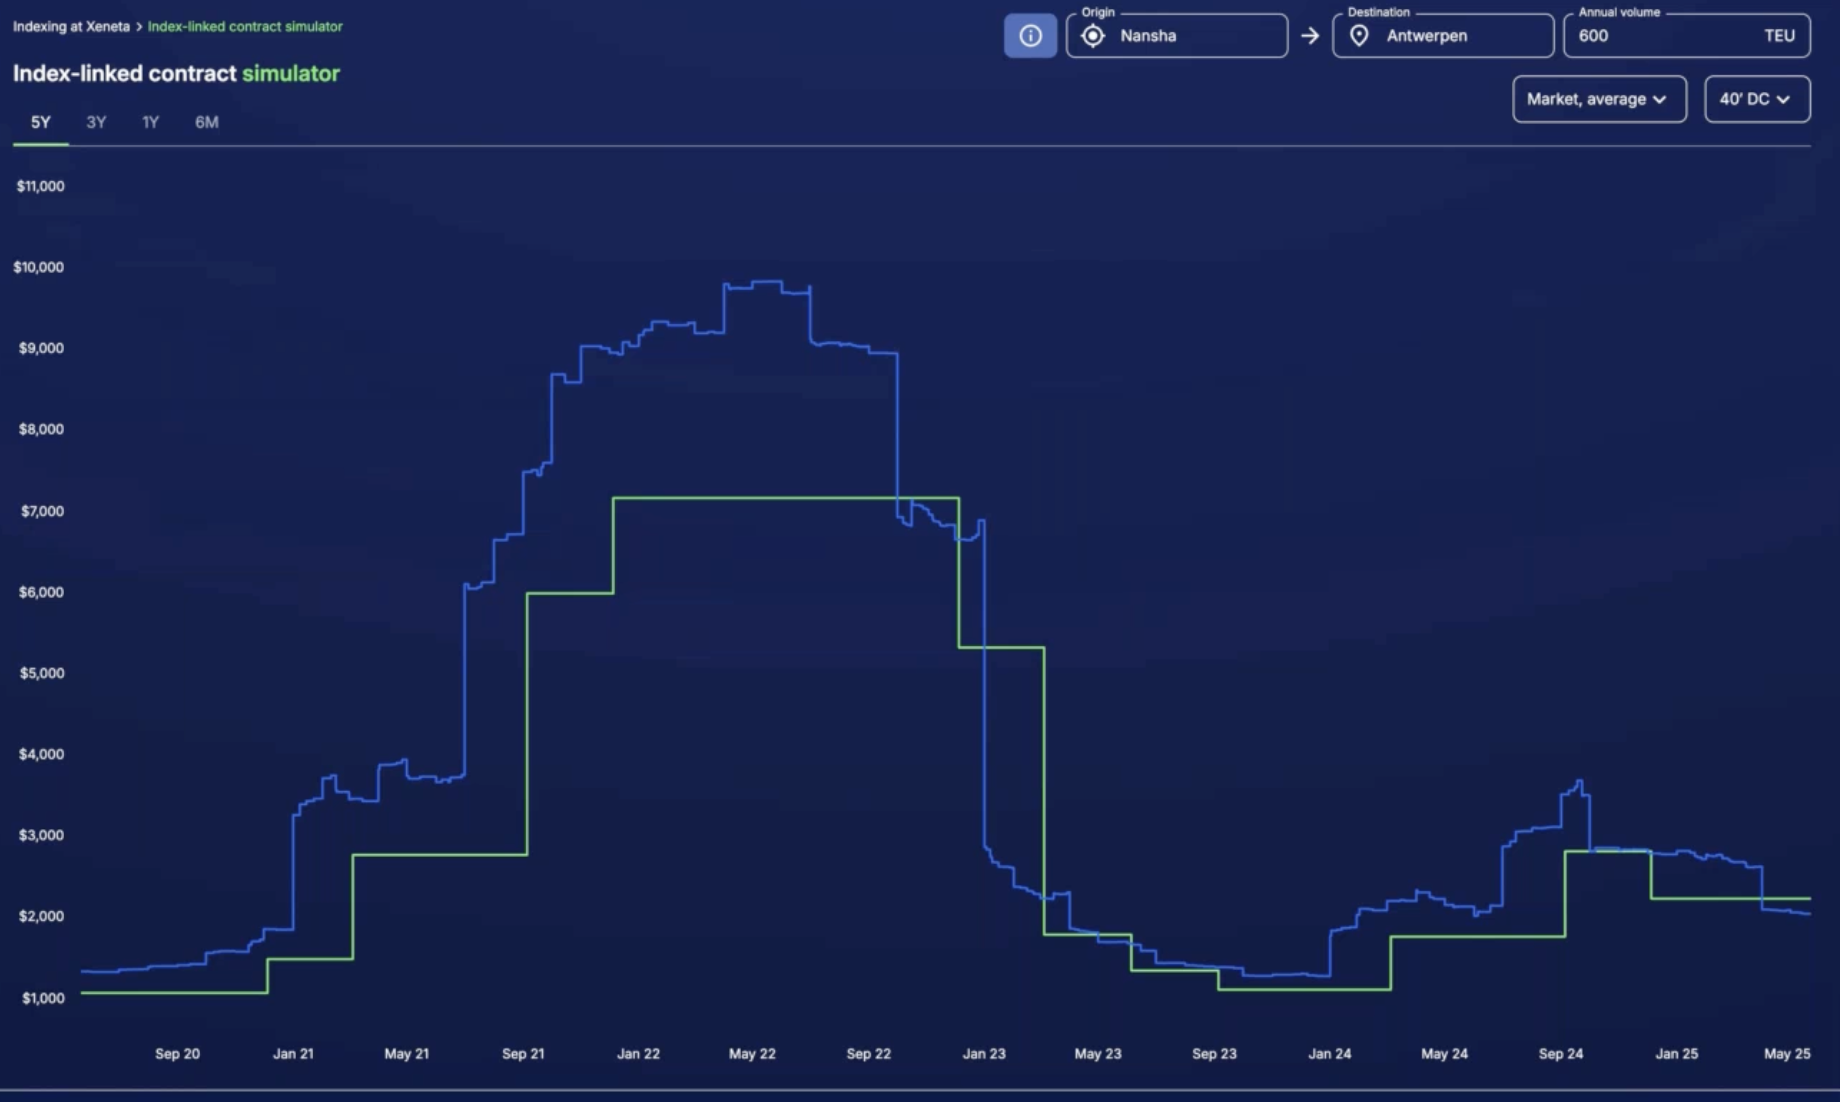Enable the 5Y view
Viewport: 1840px width, 1102px height.
40,122
